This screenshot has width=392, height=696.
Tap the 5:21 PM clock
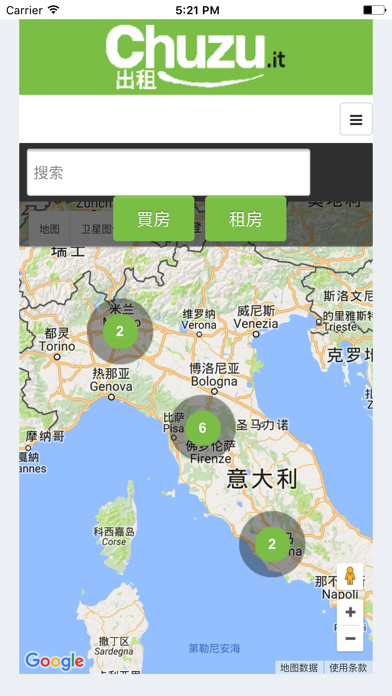coord(198,10)
